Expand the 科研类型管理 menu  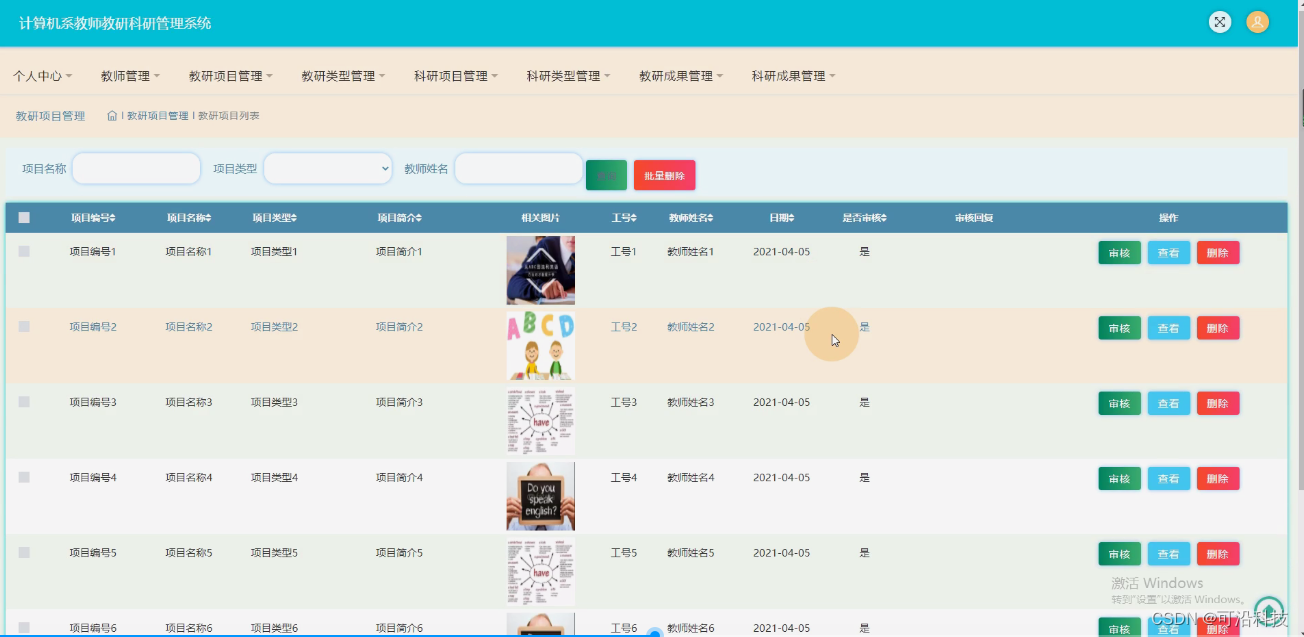tap(568, 76)
